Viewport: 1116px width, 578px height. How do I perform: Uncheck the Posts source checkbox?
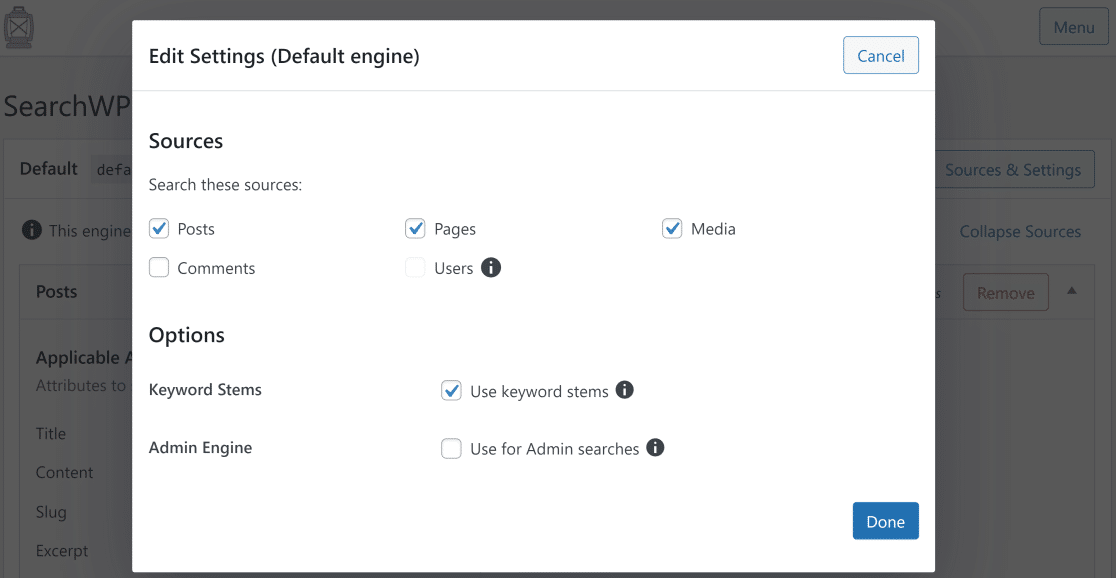click(x=159, y=229)
